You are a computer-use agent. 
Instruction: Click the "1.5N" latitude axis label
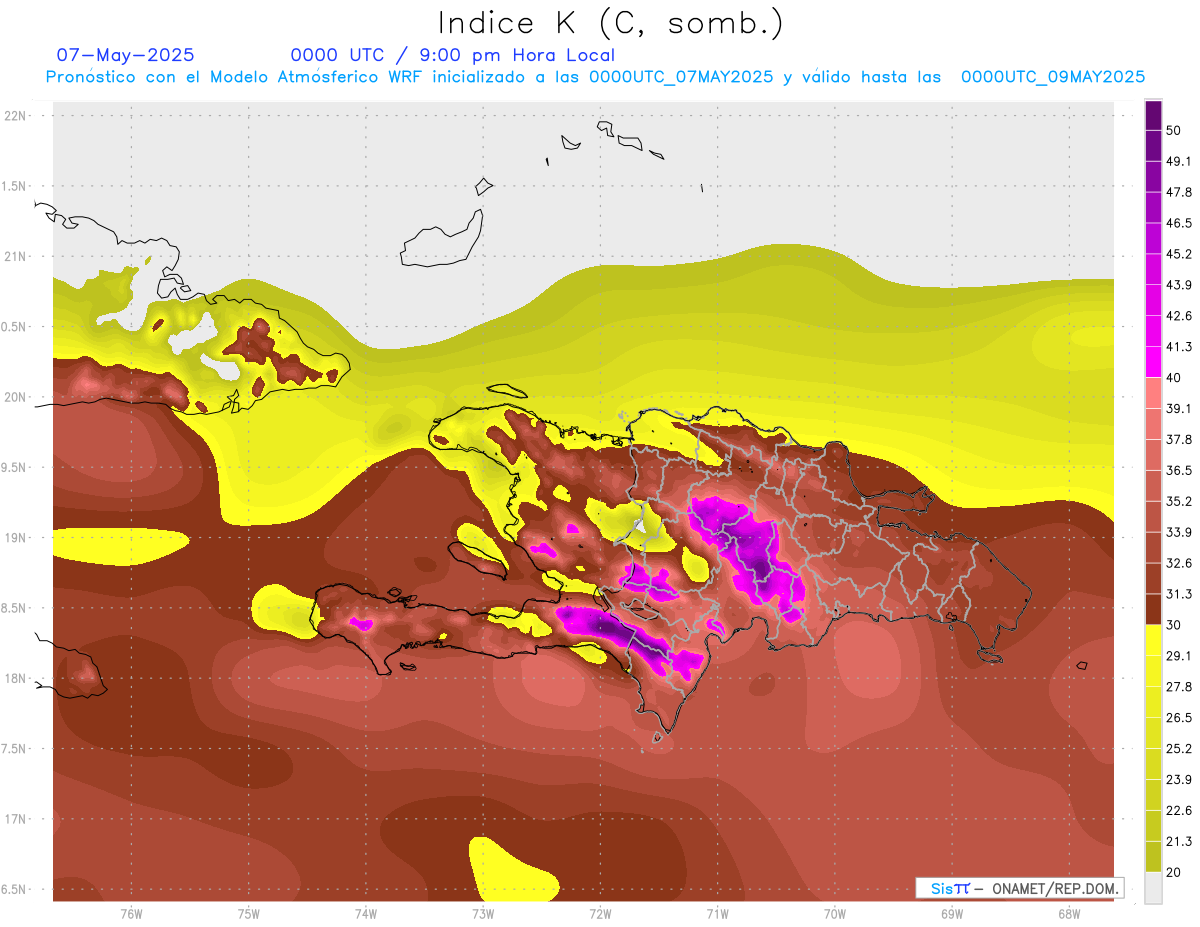pos(15,186)
